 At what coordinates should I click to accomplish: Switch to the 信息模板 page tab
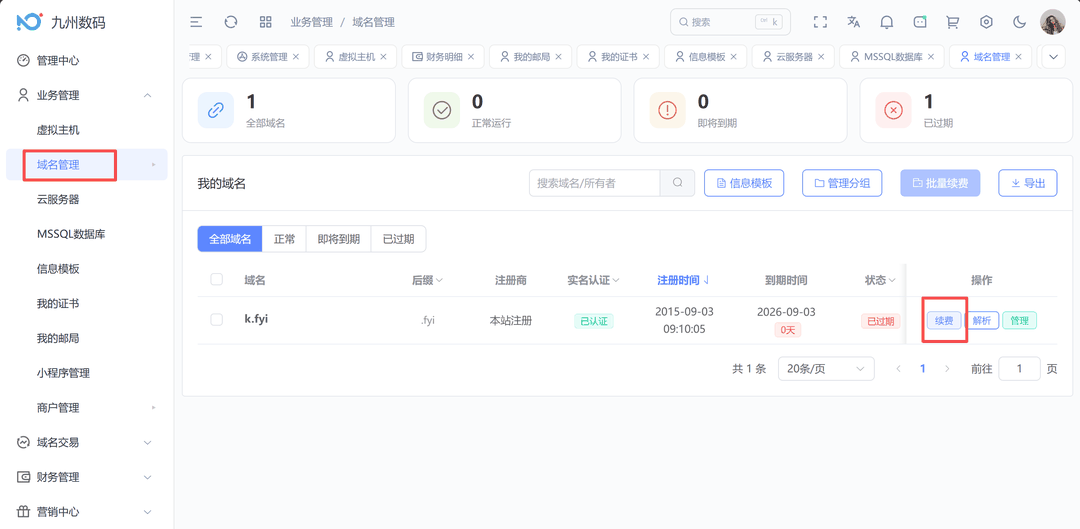click(x=705, y=56)
